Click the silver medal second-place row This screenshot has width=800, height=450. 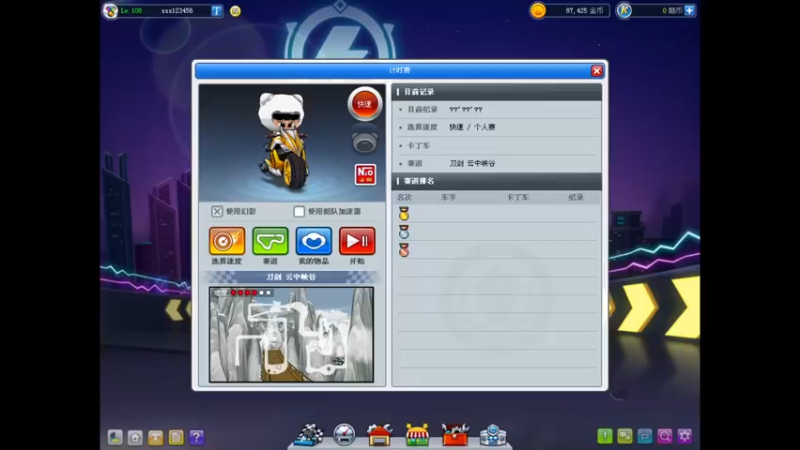click(497, 232)
